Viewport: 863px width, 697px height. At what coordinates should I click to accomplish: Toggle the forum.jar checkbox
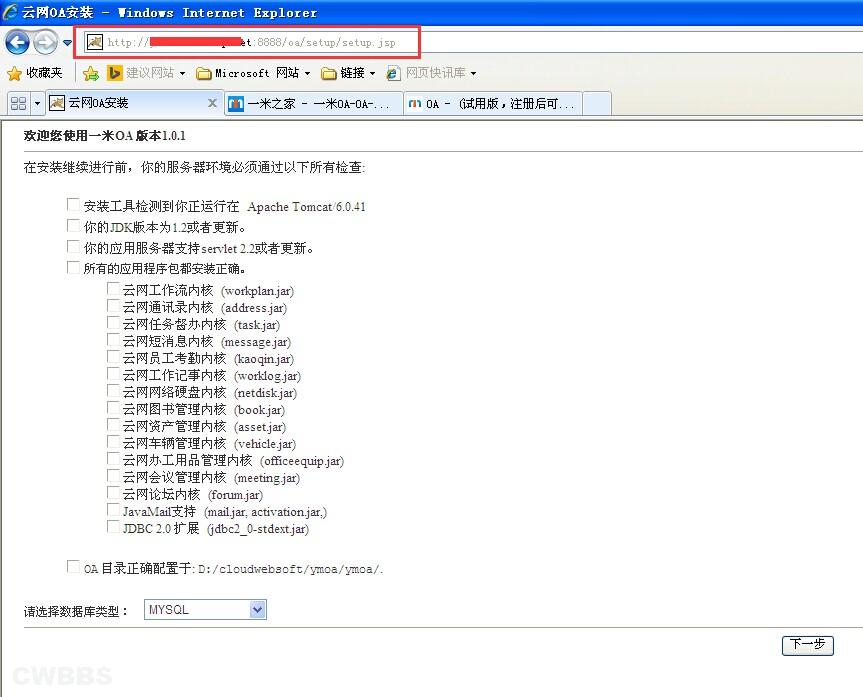(x=113, y=493)
